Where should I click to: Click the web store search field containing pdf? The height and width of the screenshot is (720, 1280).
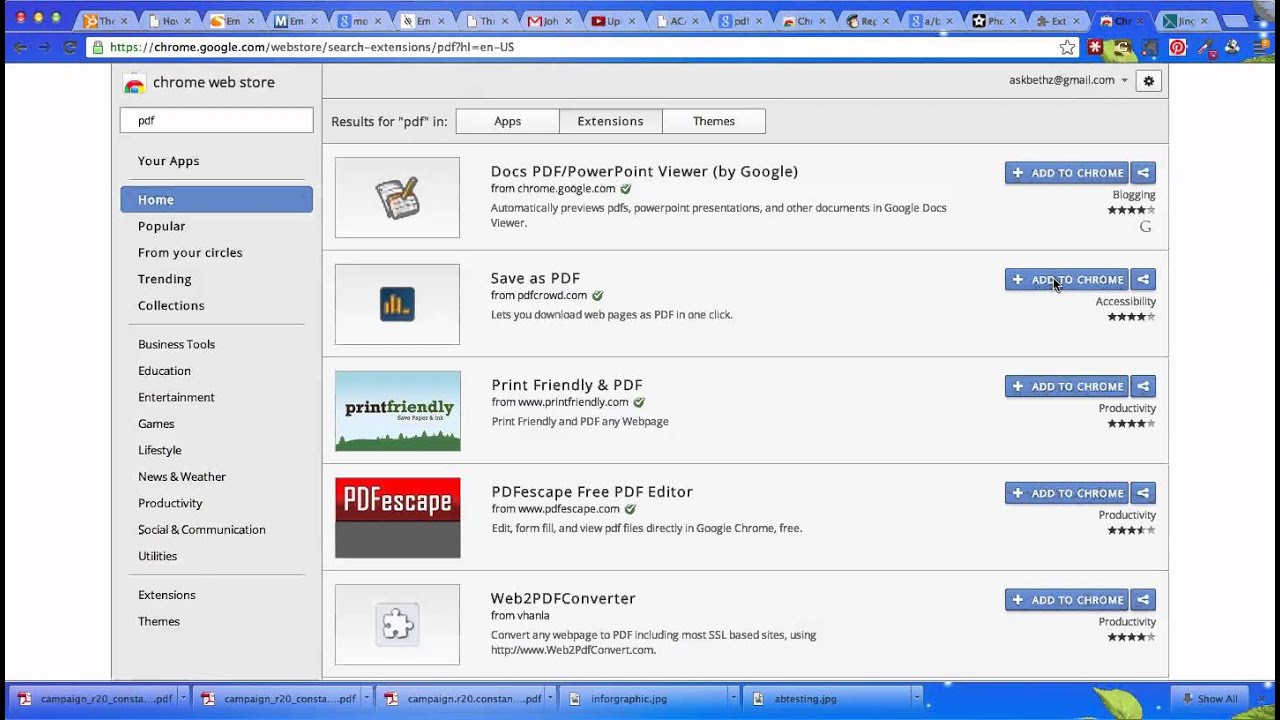(x=216, y=120)
